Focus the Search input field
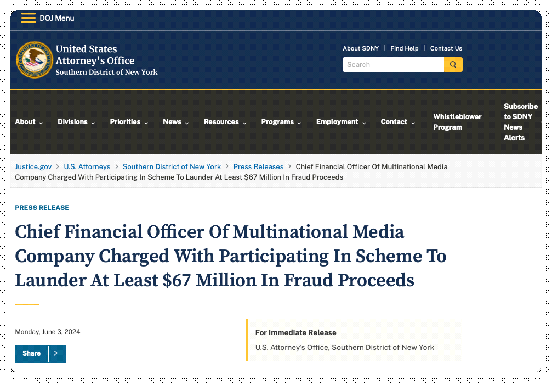 pos(393,64)
